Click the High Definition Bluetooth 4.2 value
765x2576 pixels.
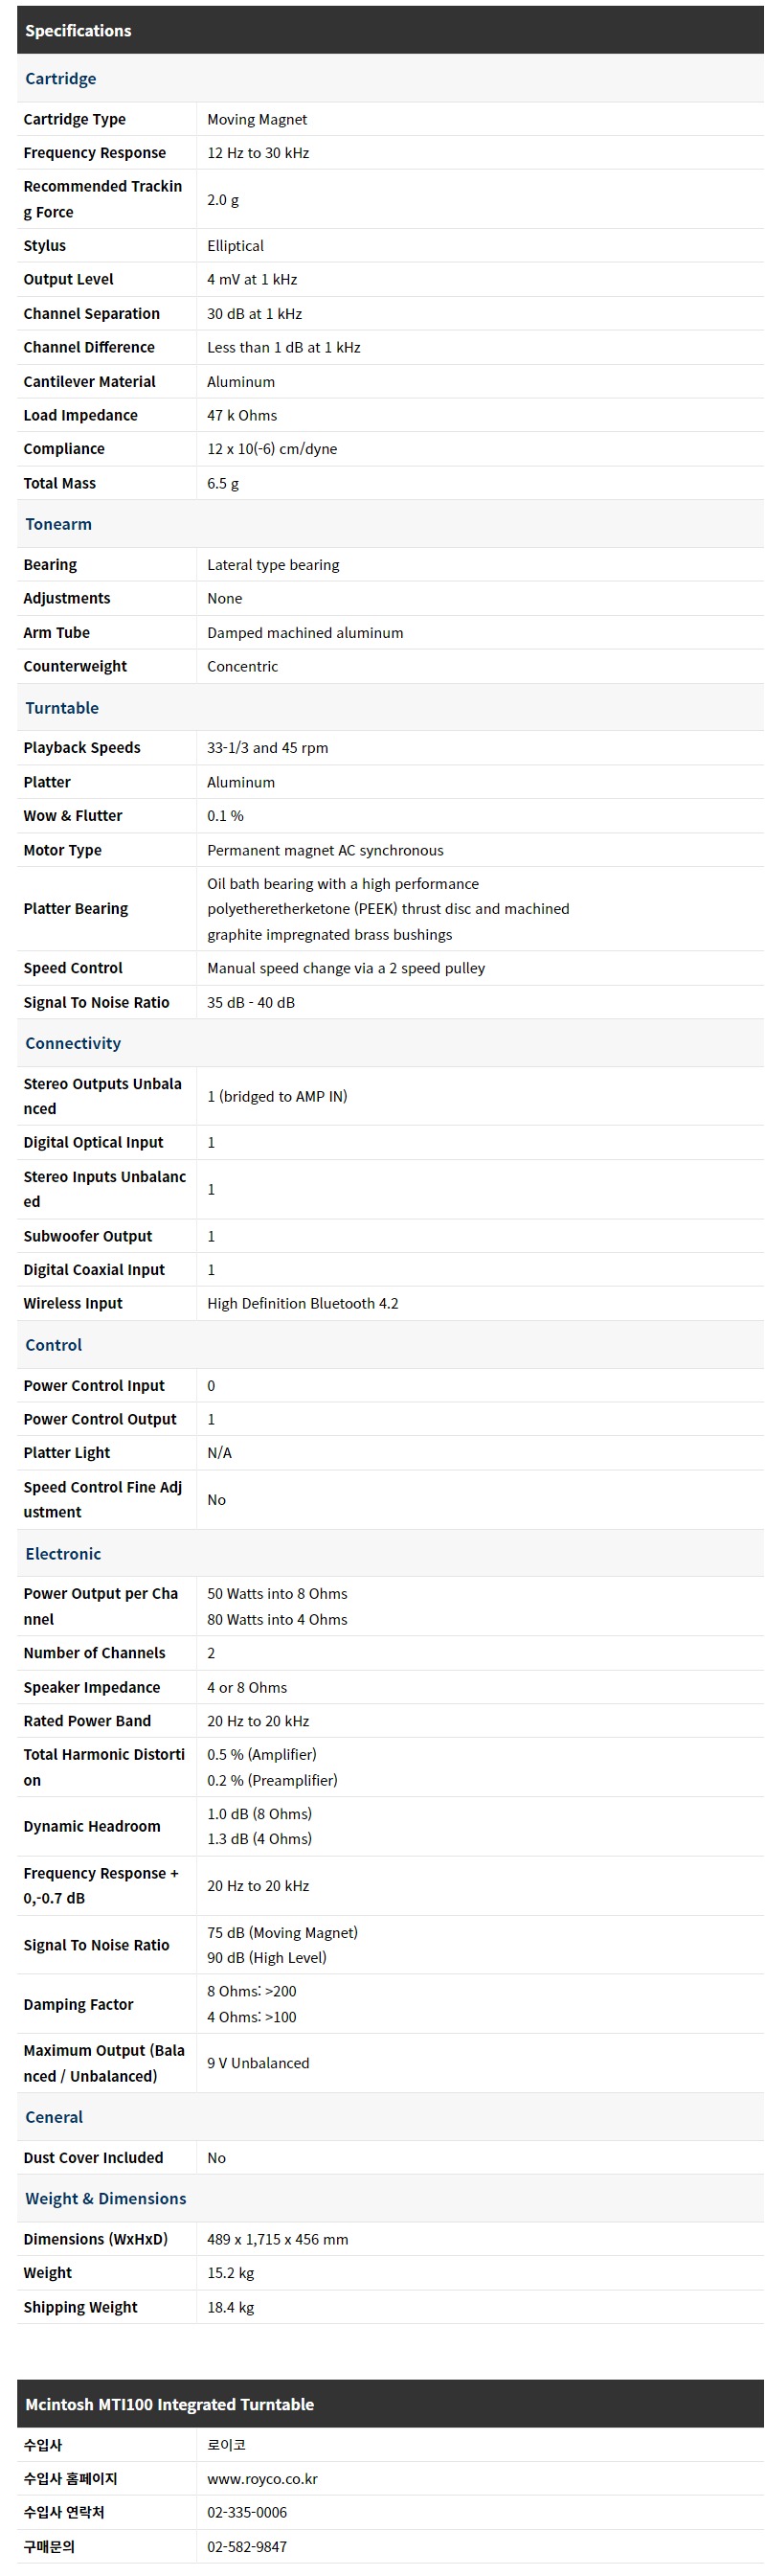[302, 1303]
